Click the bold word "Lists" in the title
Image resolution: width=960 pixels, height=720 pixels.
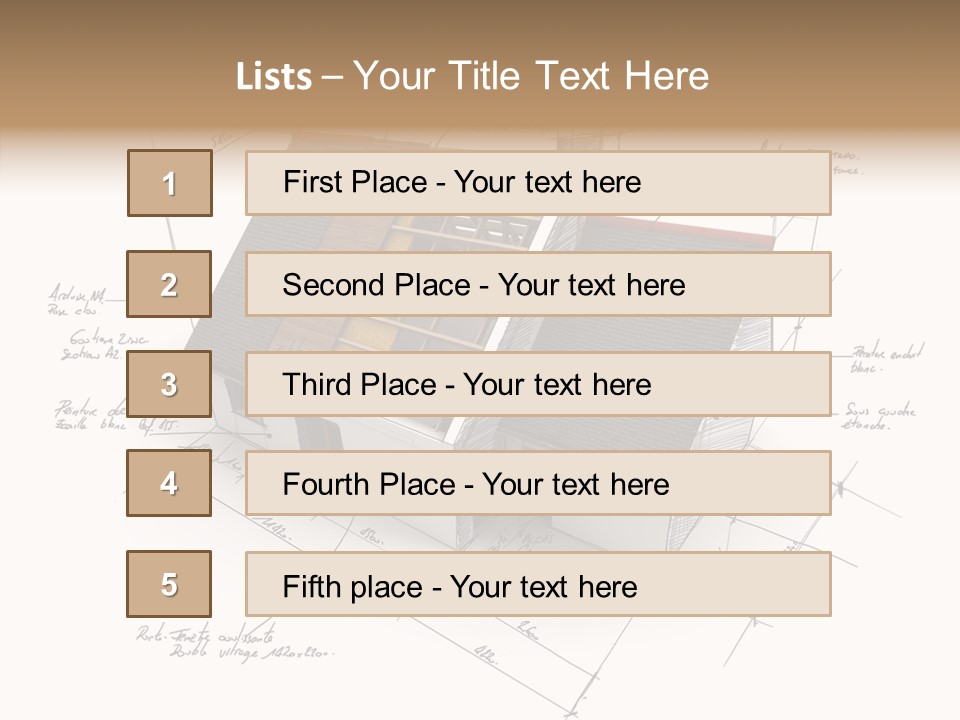[x=274, y=77]
